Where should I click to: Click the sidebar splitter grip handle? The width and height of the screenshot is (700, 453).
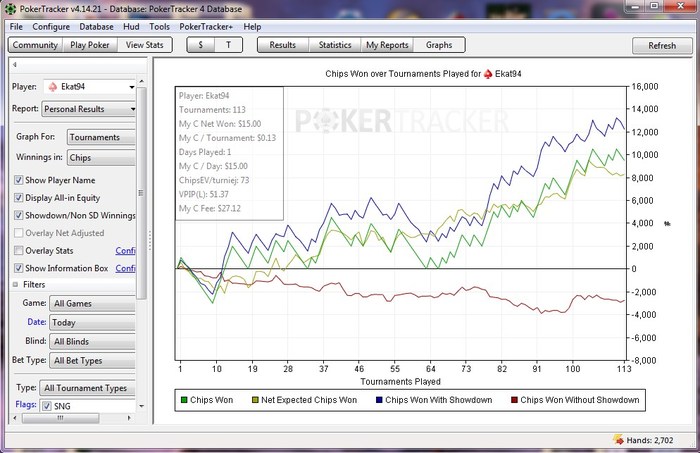click(x=150, y=241)
